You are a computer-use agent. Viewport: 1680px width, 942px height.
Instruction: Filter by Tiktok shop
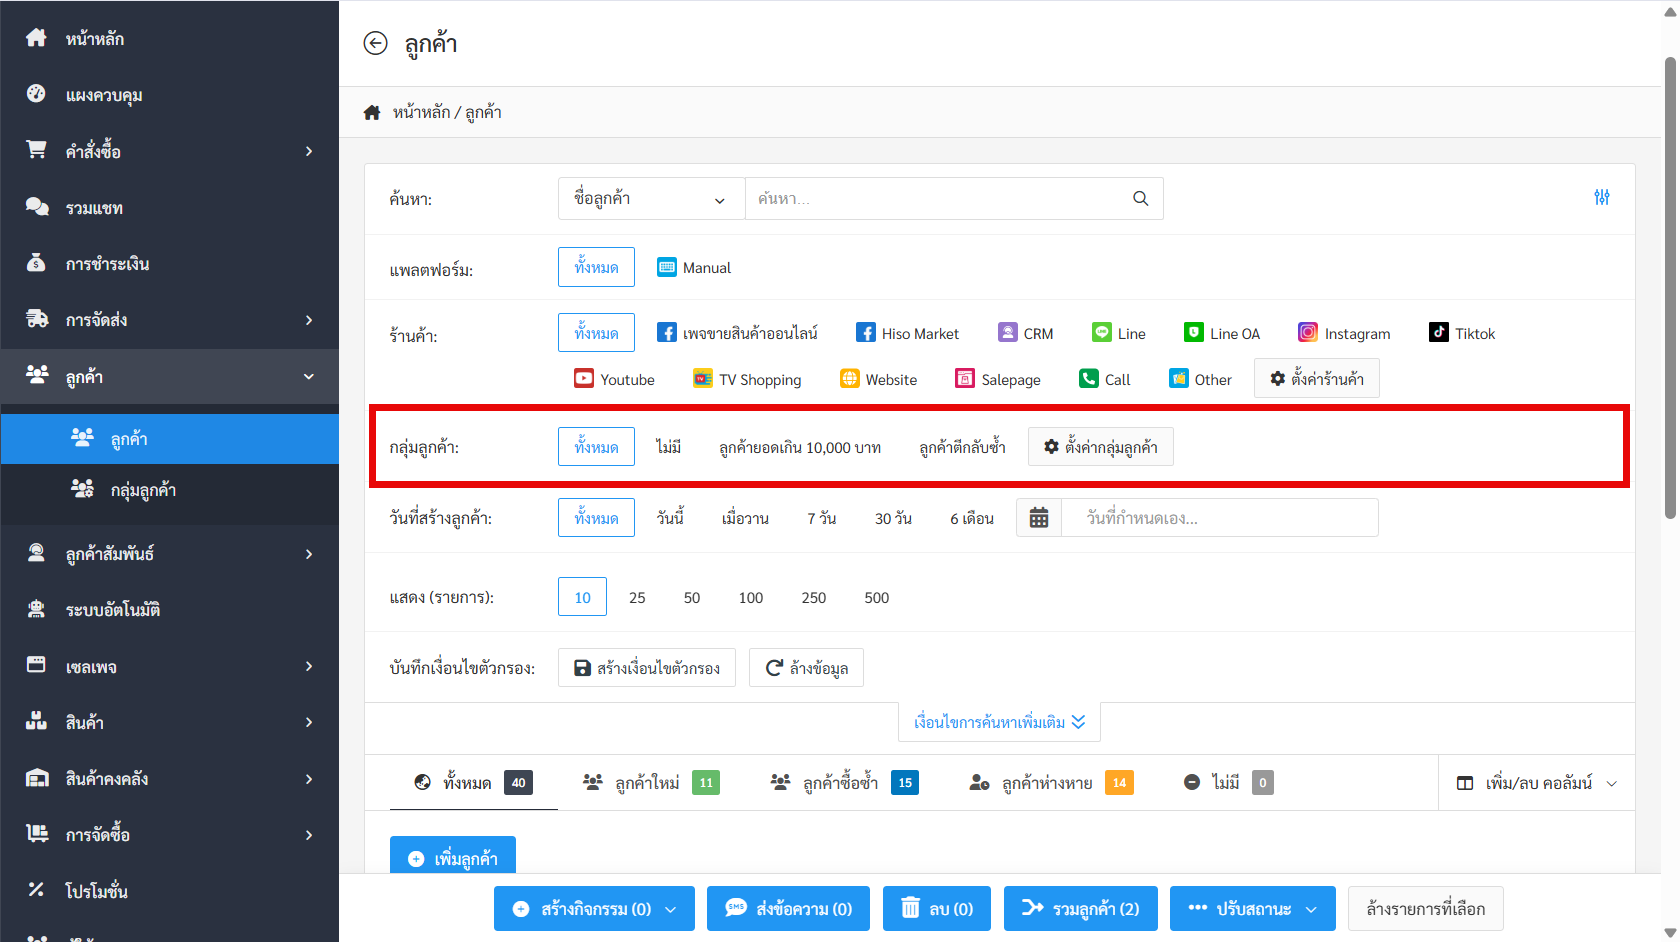point(1462,334)
